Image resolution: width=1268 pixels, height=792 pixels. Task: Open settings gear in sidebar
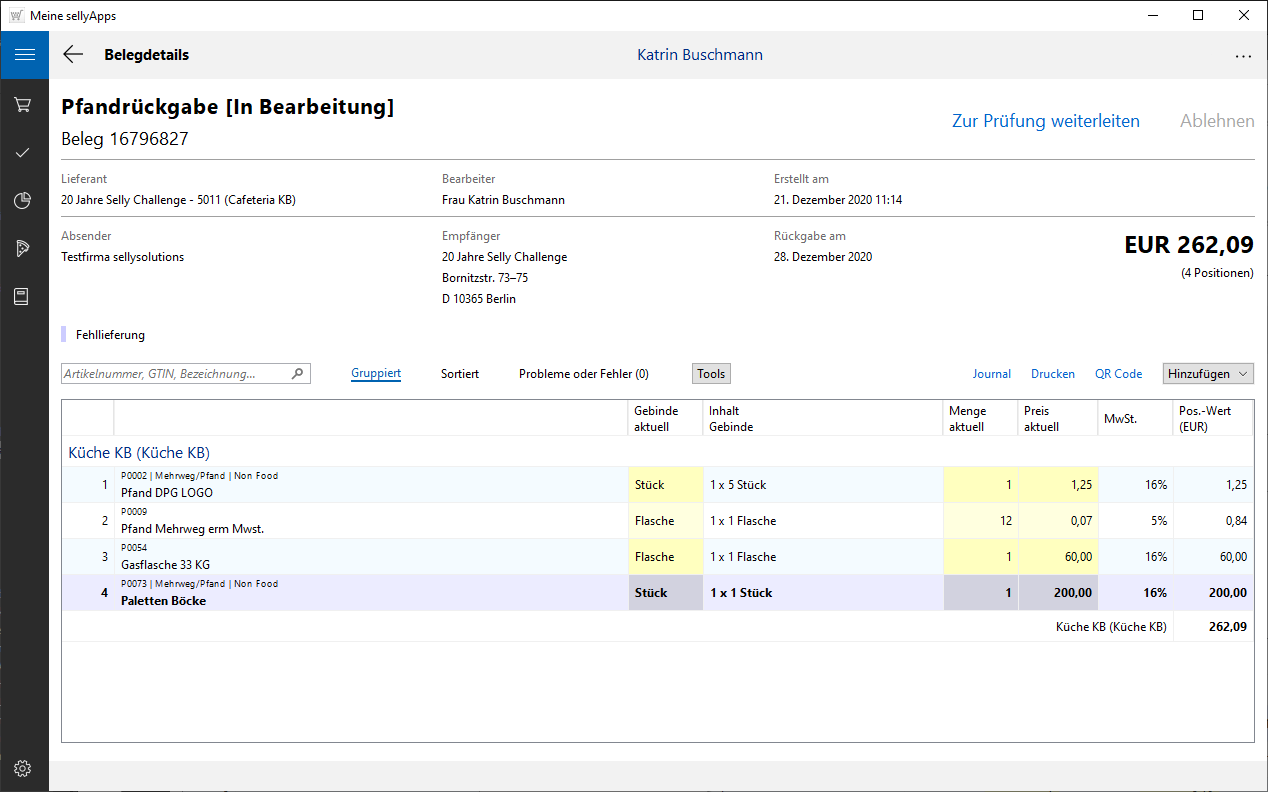pyautogui.click(x=23, y=768)
